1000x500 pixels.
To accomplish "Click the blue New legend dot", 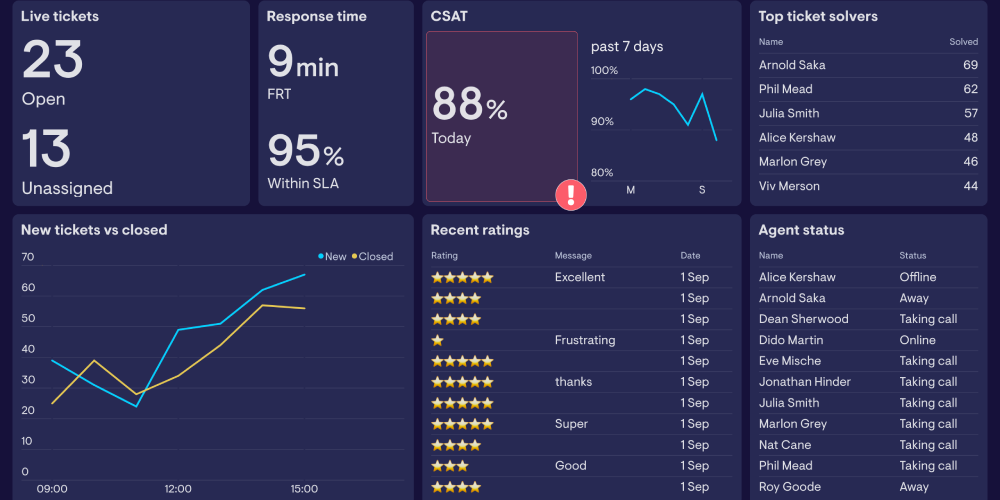I will (x=321, y=257).
